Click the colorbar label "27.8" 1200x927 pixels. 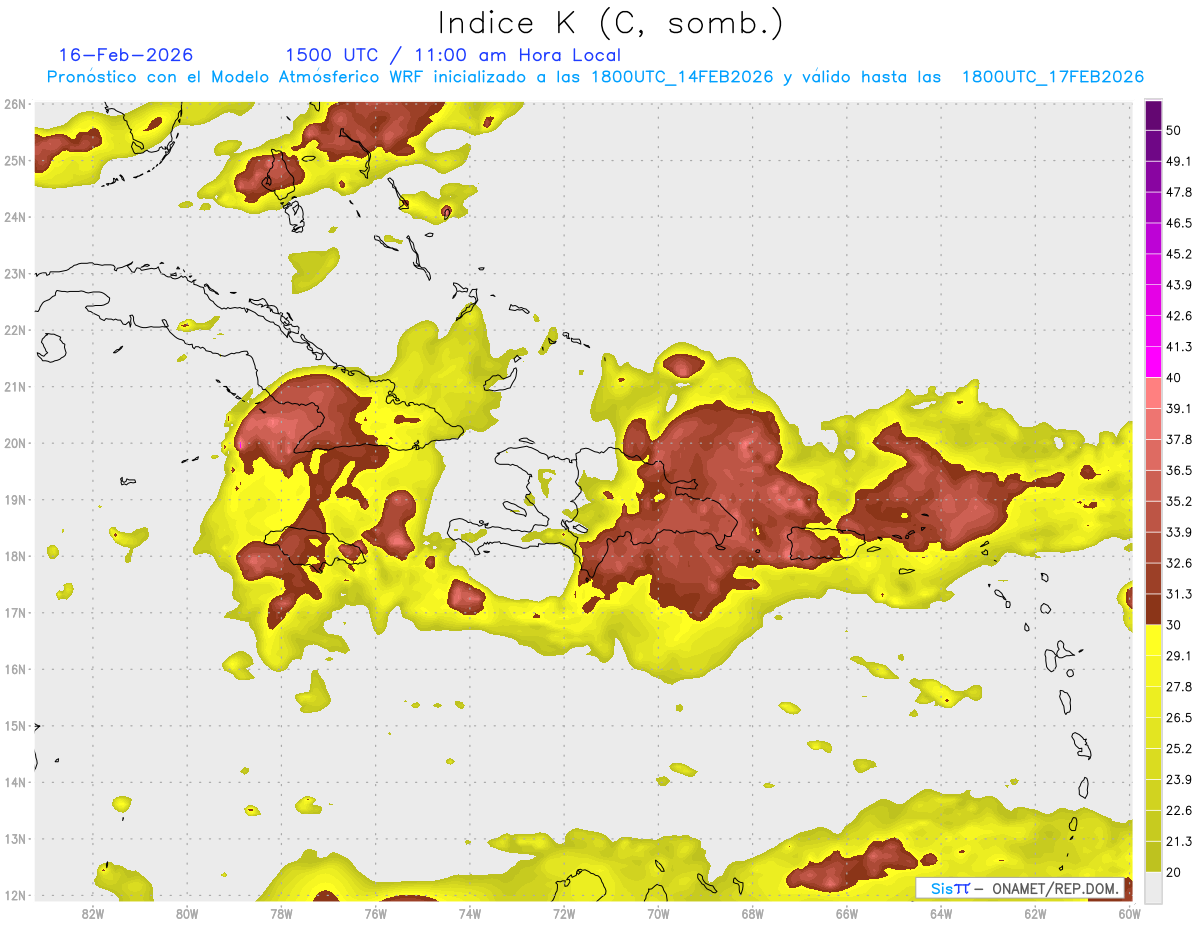(1177, 687)
